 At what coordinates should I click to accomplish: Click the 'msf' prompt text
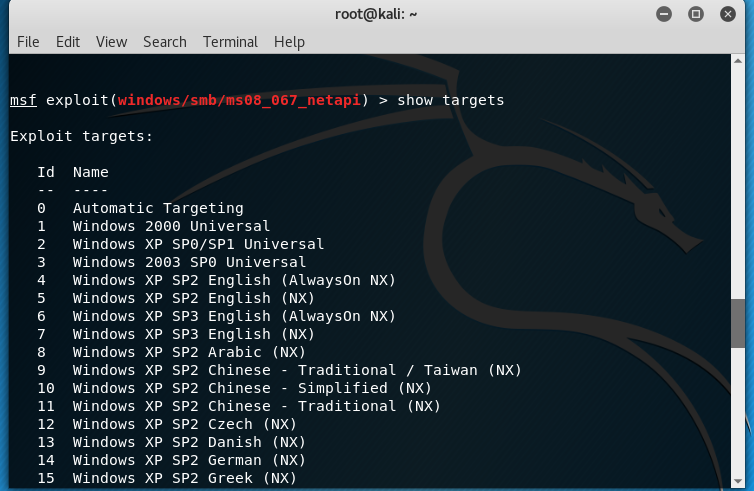[23, 100]
